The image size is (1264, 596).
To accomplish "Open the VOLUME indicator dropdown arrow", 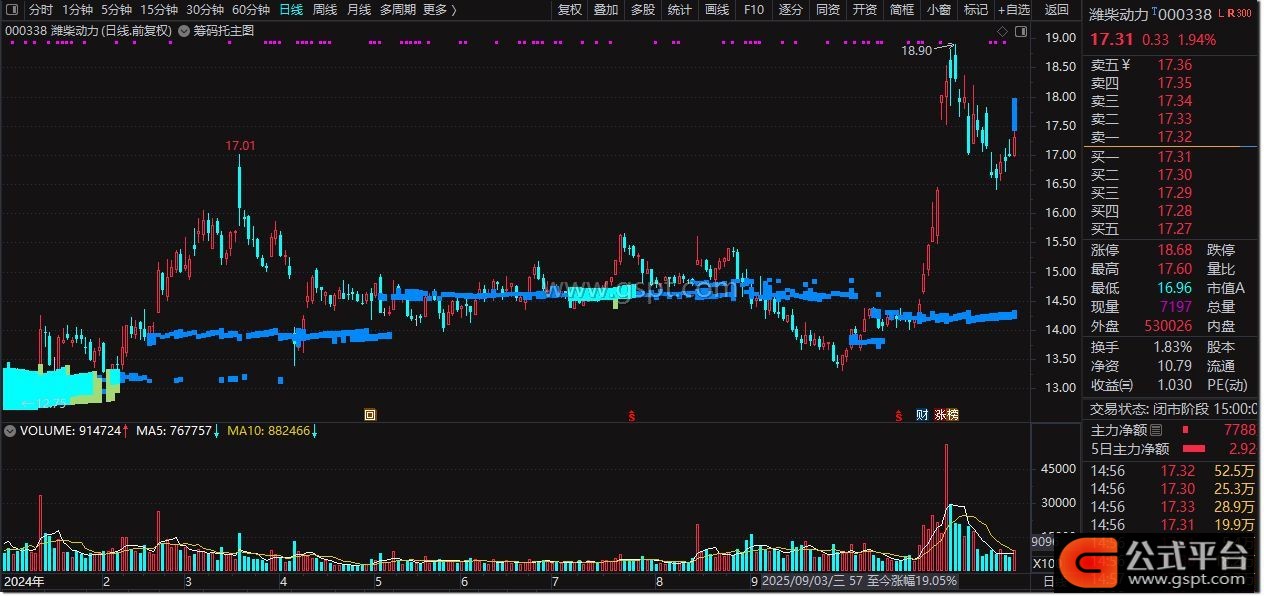I will (x=10, y=431).
